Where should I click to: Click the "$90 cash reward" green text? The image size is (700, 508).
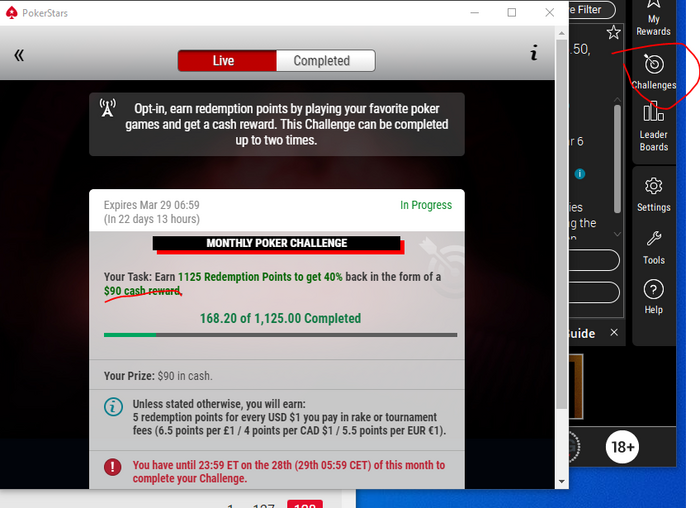coord(142,291)
